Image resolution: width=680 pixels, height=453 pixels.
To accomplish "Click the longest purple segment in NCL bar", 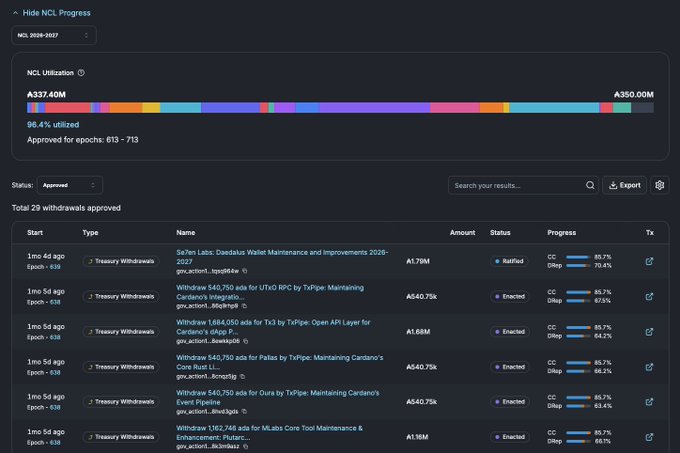I will coord(375,108).
